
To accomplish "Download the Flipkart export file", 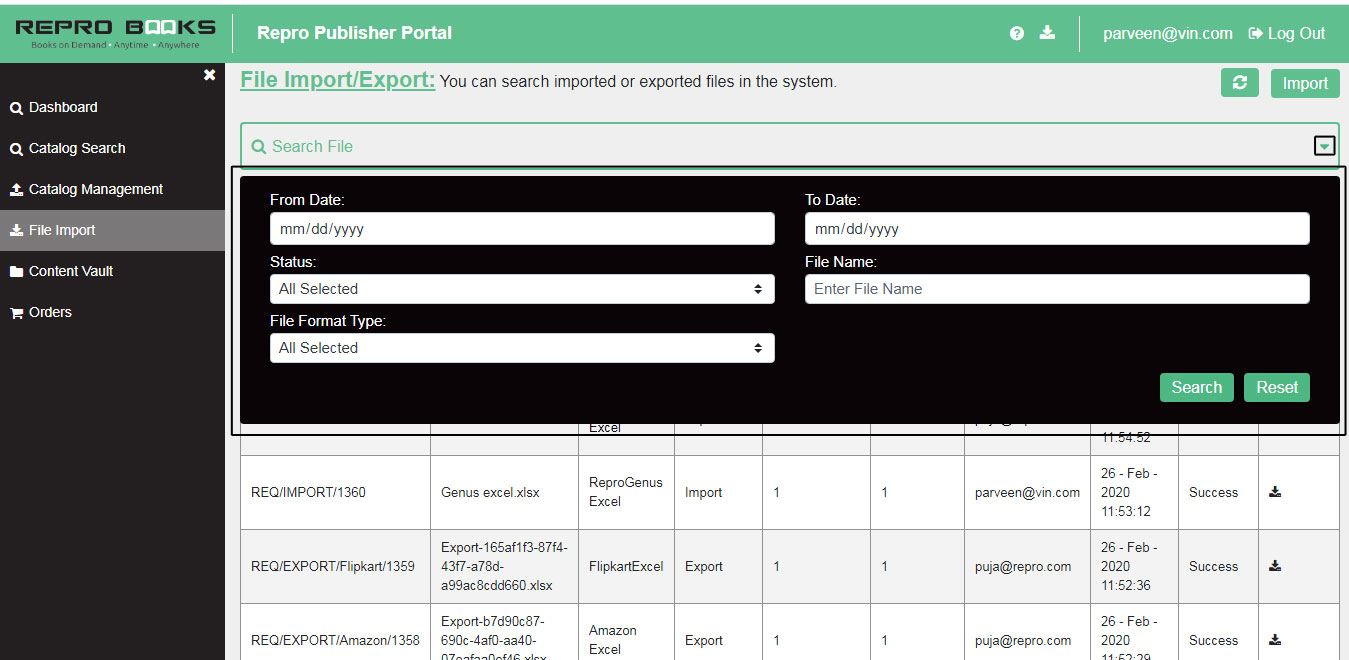I will 1275,566.
